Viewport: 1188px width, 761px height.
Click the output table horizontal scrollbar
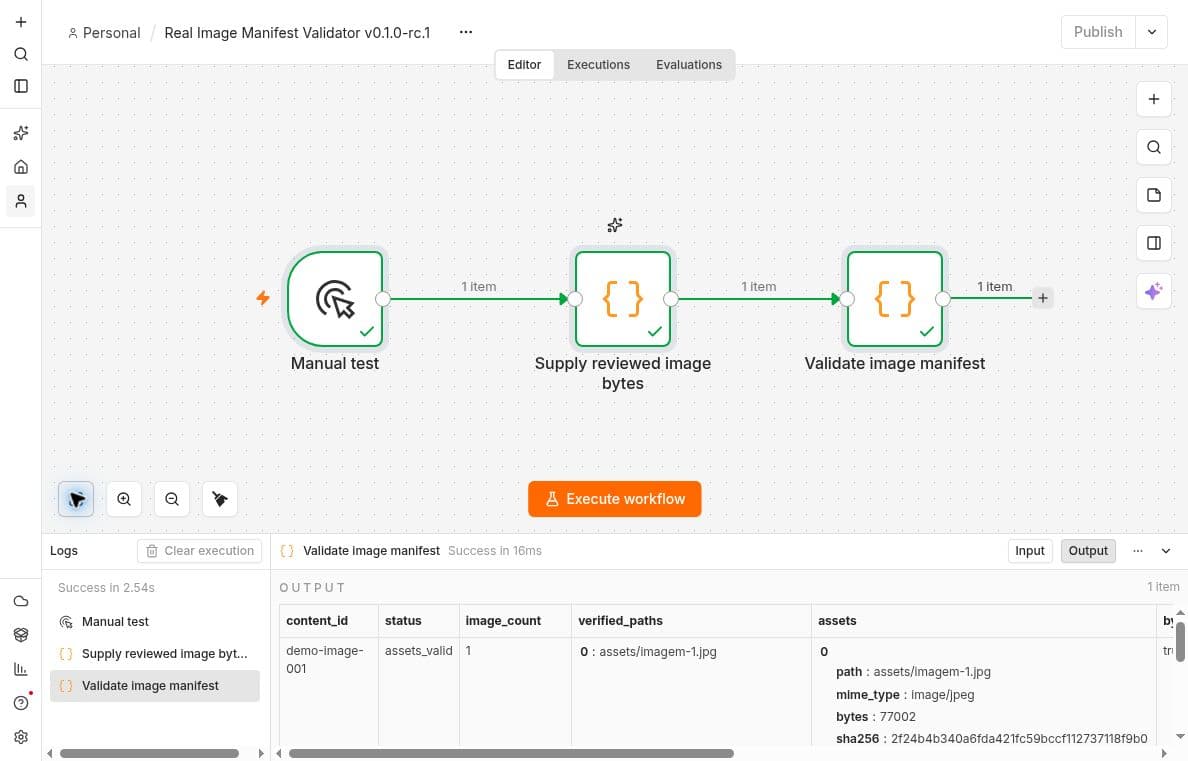pos(511,753)
